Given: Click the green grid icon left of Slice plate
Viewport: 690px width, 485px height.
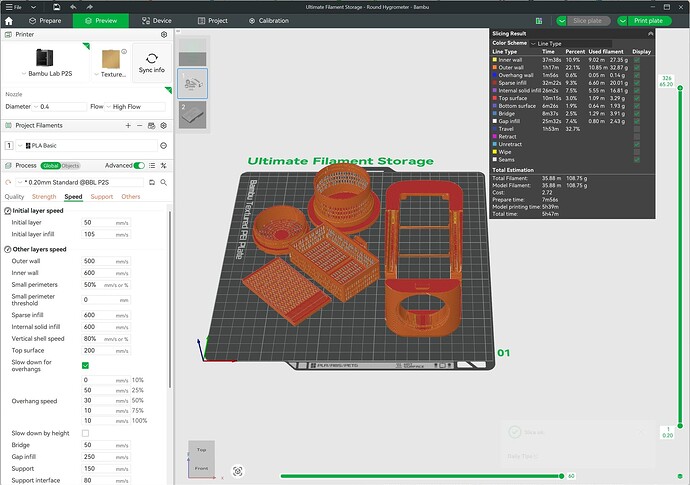Looking at the screenshot, I should click(539, 21).
